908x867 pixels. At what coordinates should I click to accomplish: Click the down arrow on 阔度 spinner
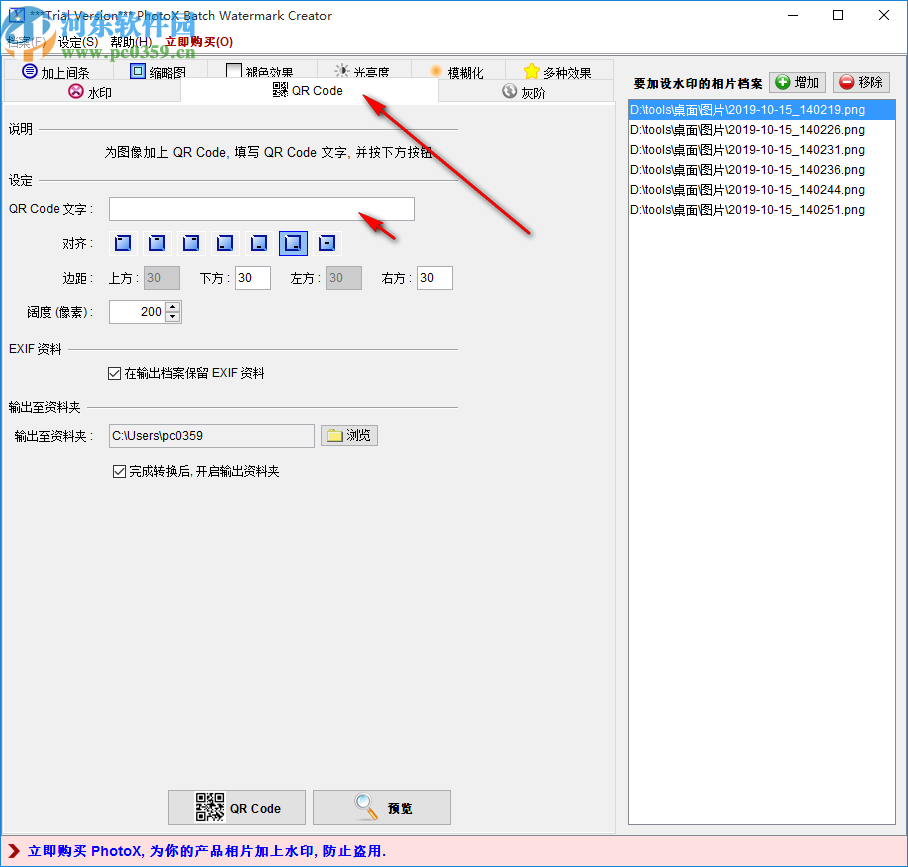(x=171, y=317)
